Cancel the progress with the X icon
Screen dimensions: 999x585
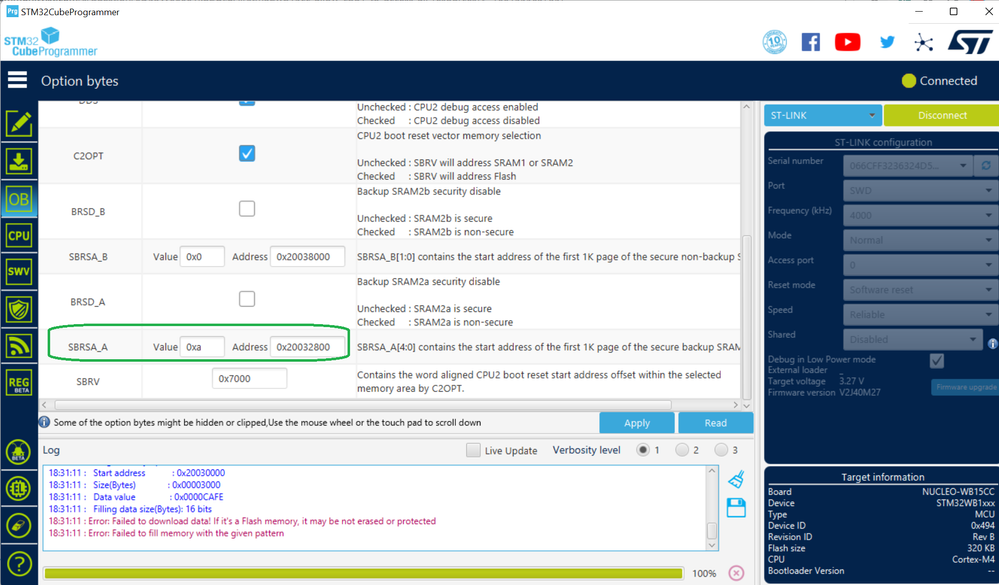click(x=736, y=573)
